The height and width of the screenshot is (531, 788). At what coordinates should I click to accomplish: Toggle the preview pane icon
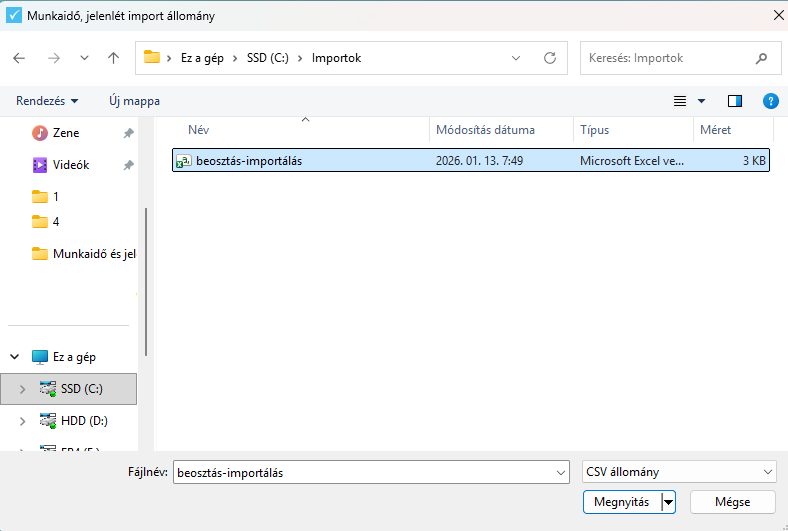coord(735,101)
